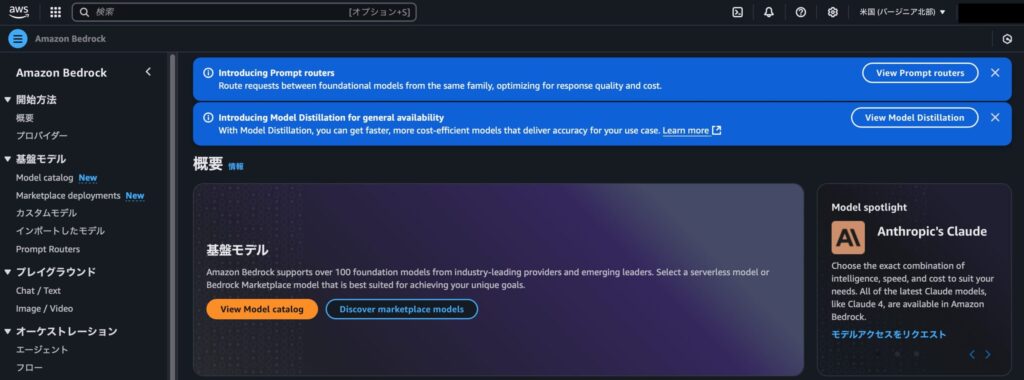This screenshot has width=1024, height=380.
Task: Show previous Model spotlight slide
Action: pos(972,355)
